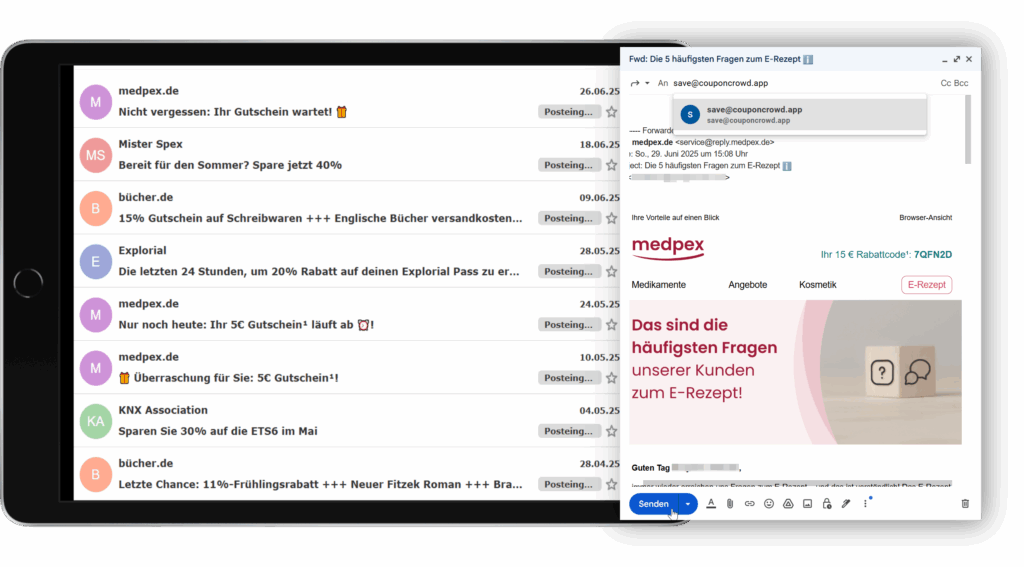Screen dimensions: 1024x567
Task: Click Bcc to add blind recipients
Action: click(x=961, y=83)
